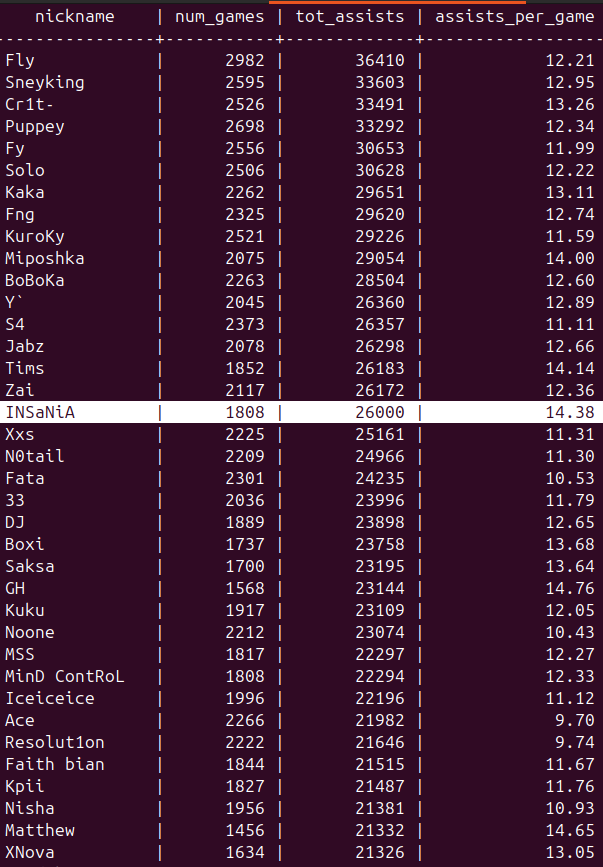Image resolution: width=603 pixels, height=867 pixels.
Task: Click the MinD ContRoL nickname
Action: point(65,676)
